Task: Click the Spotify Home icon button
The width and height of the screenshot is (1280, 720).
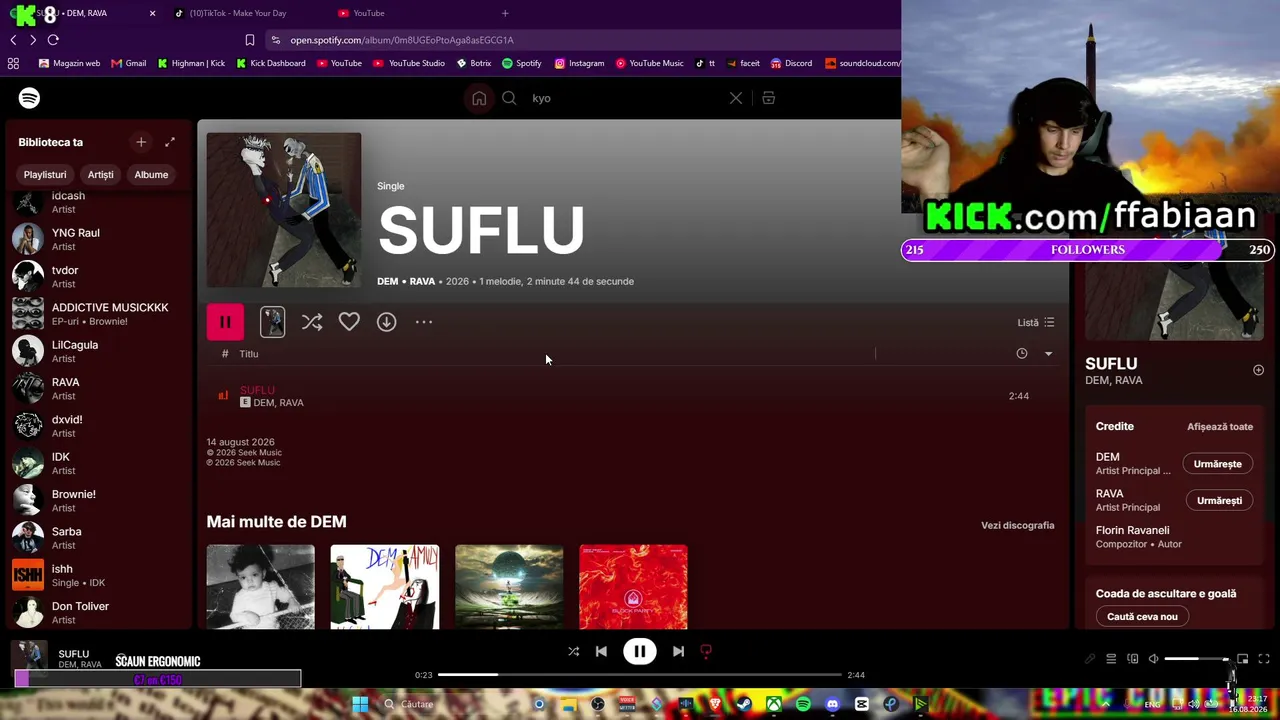Action: (479, 98)
